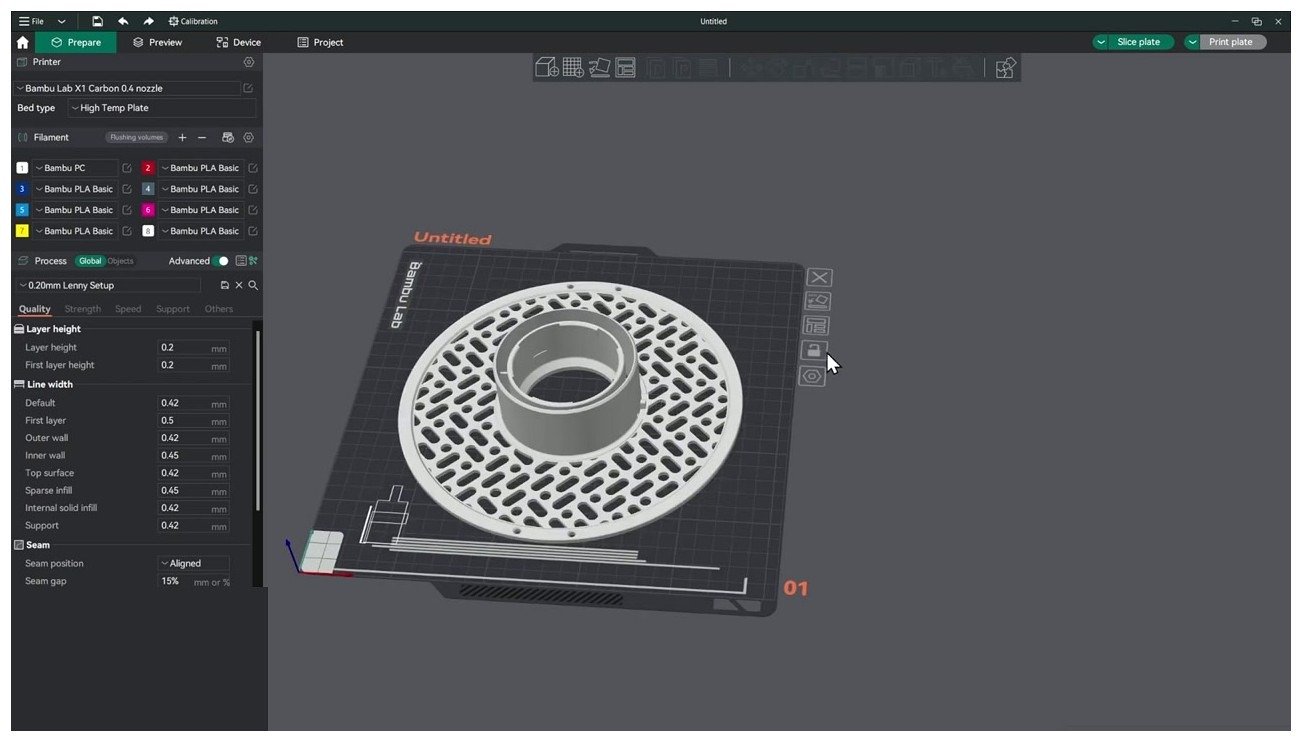Open the Seam position Aligned dropdown

pos(194,564)
